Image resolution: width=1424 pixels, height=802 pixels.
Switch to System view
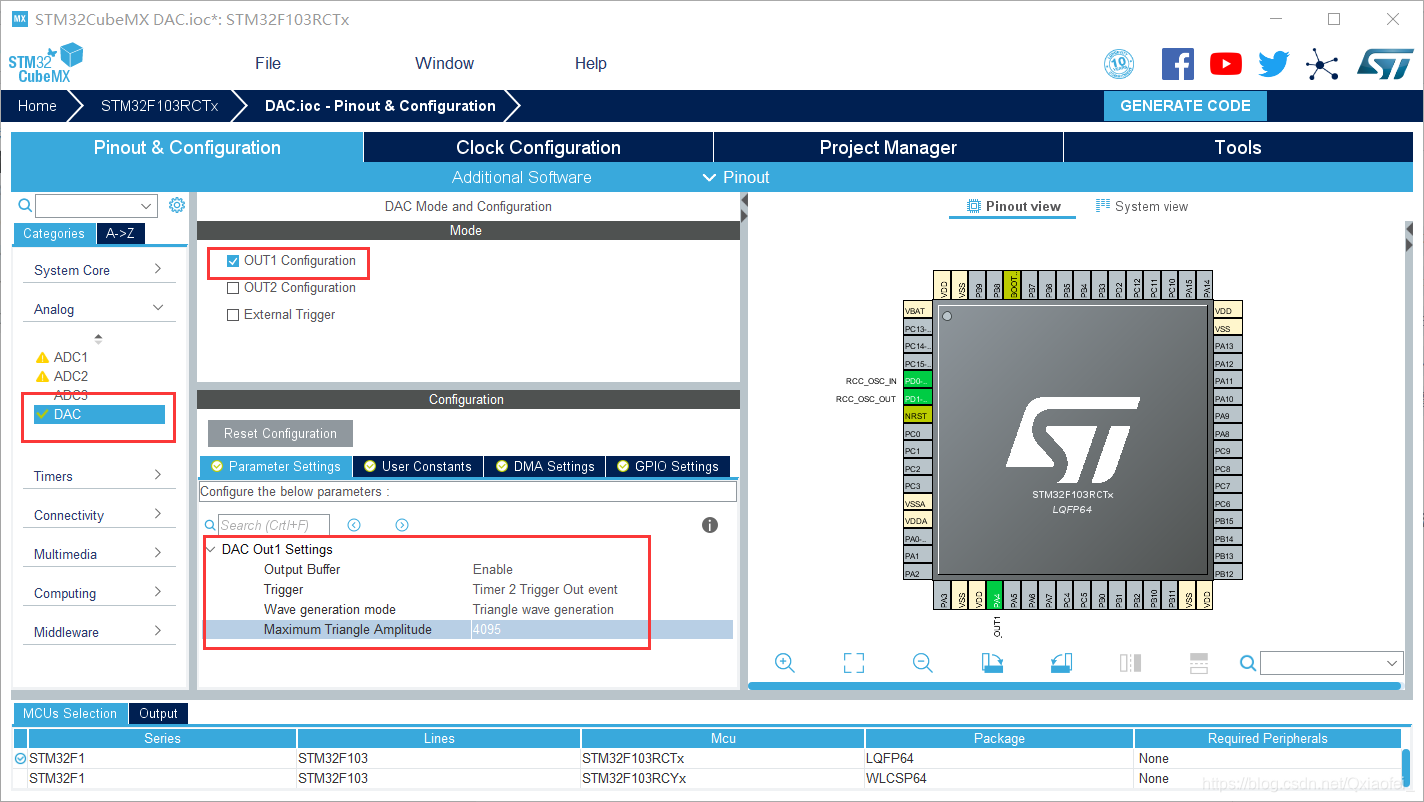click(1142, 206)
